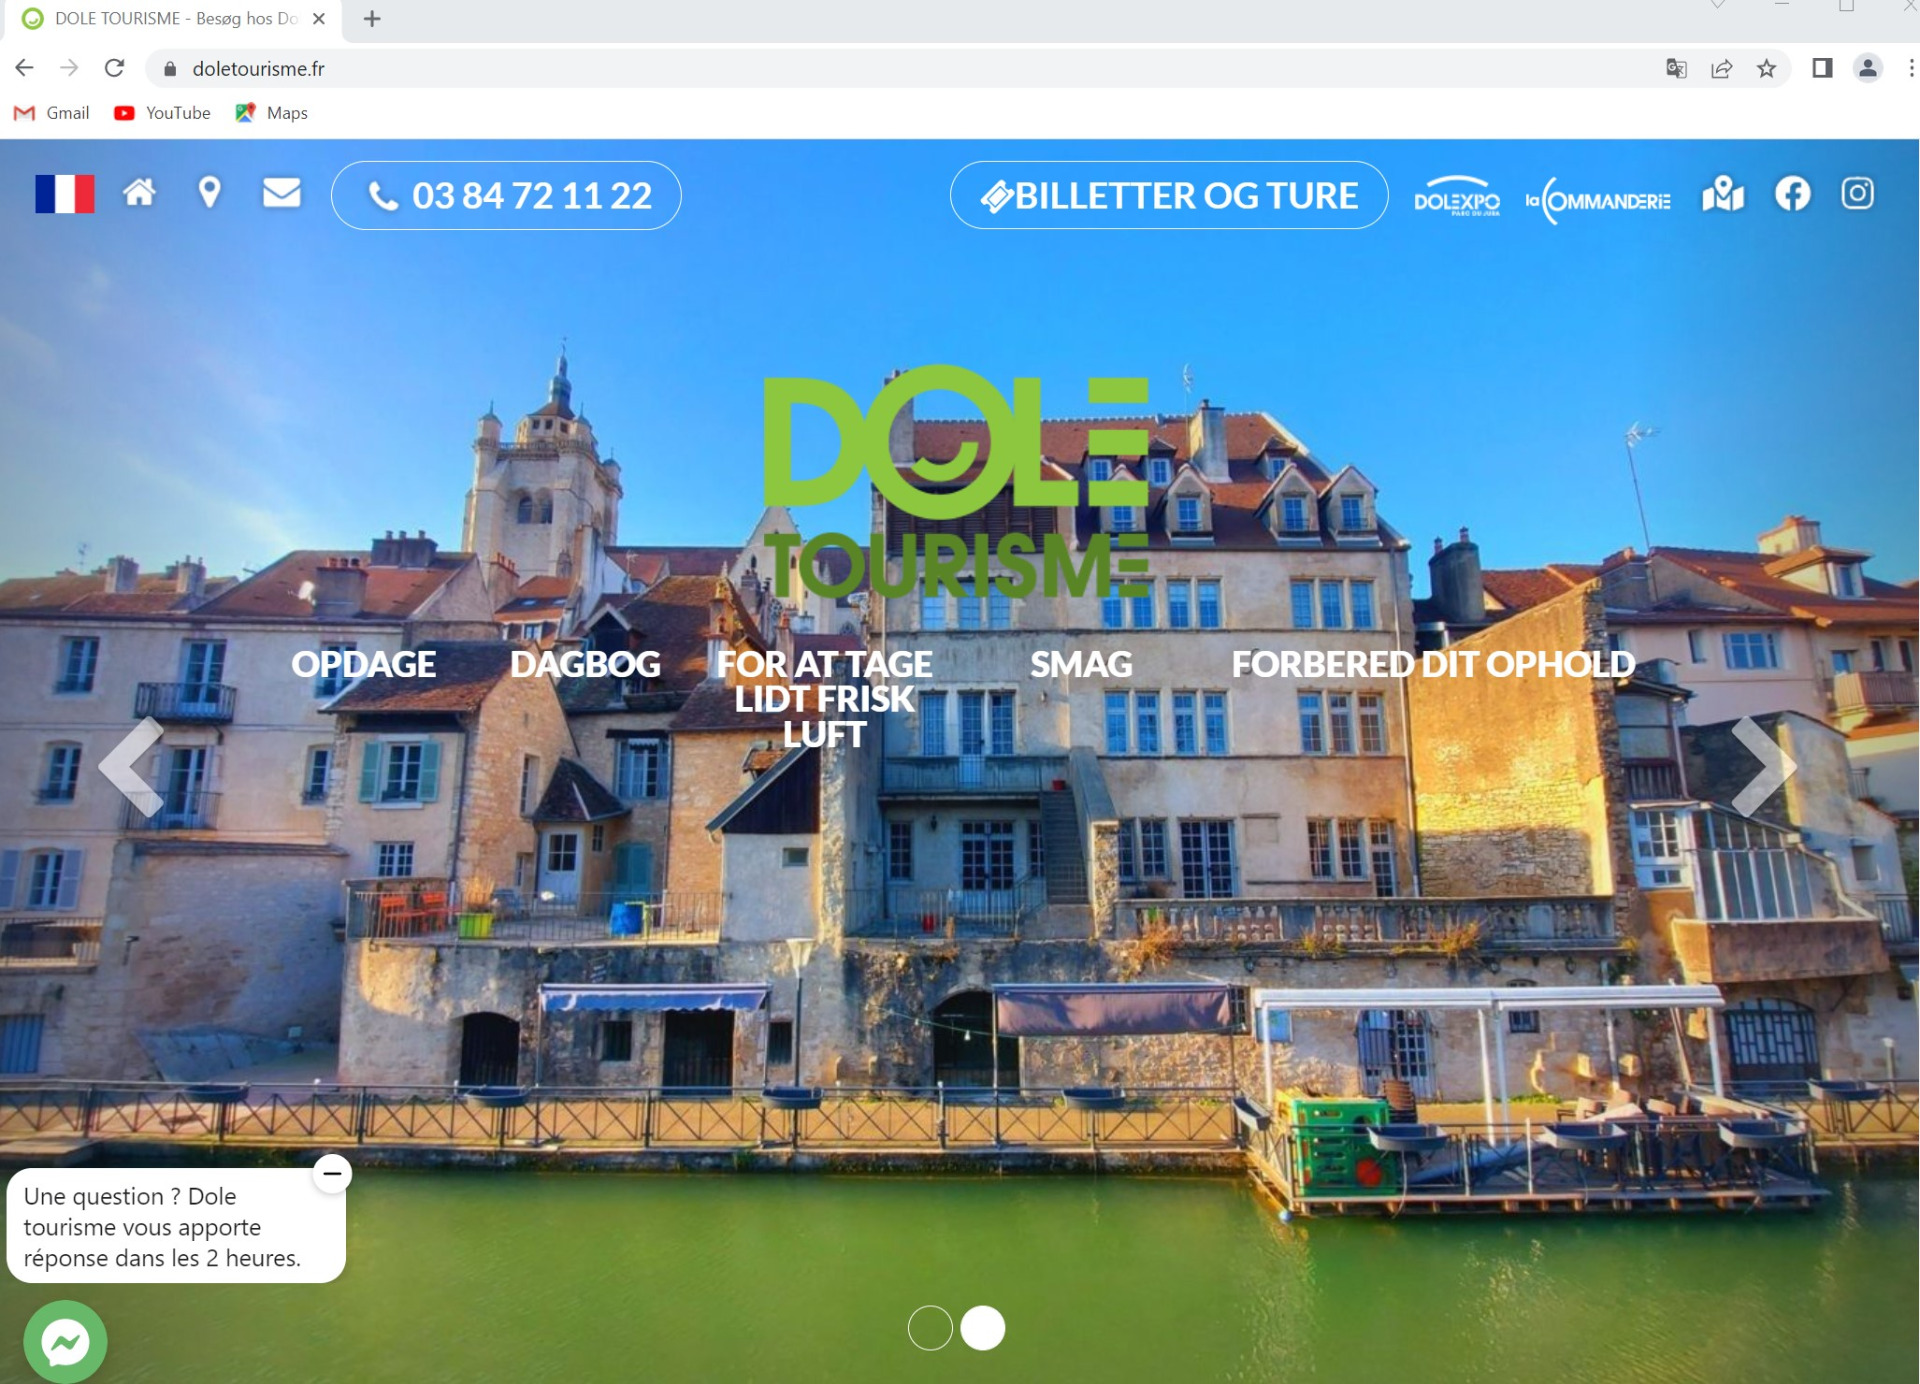Go forward in browser history
This screenshot has height=1384, width=1920.
(x=69, y=68)
